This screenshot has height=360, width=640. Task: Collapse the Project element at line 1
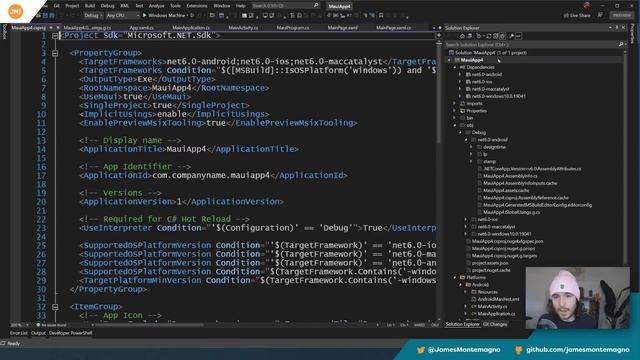click(55, 36)
